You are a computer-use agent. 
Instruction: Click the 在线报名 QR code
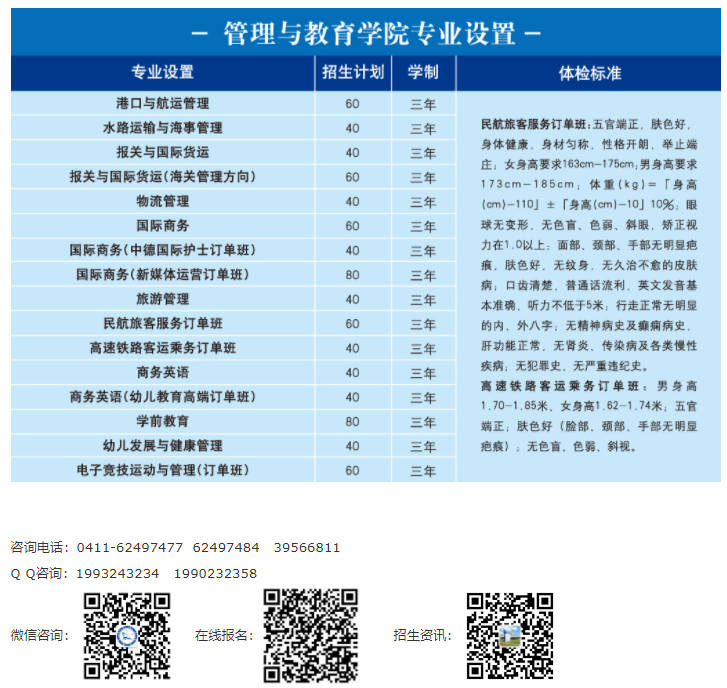pyautogui.click(x=310, y=635)
